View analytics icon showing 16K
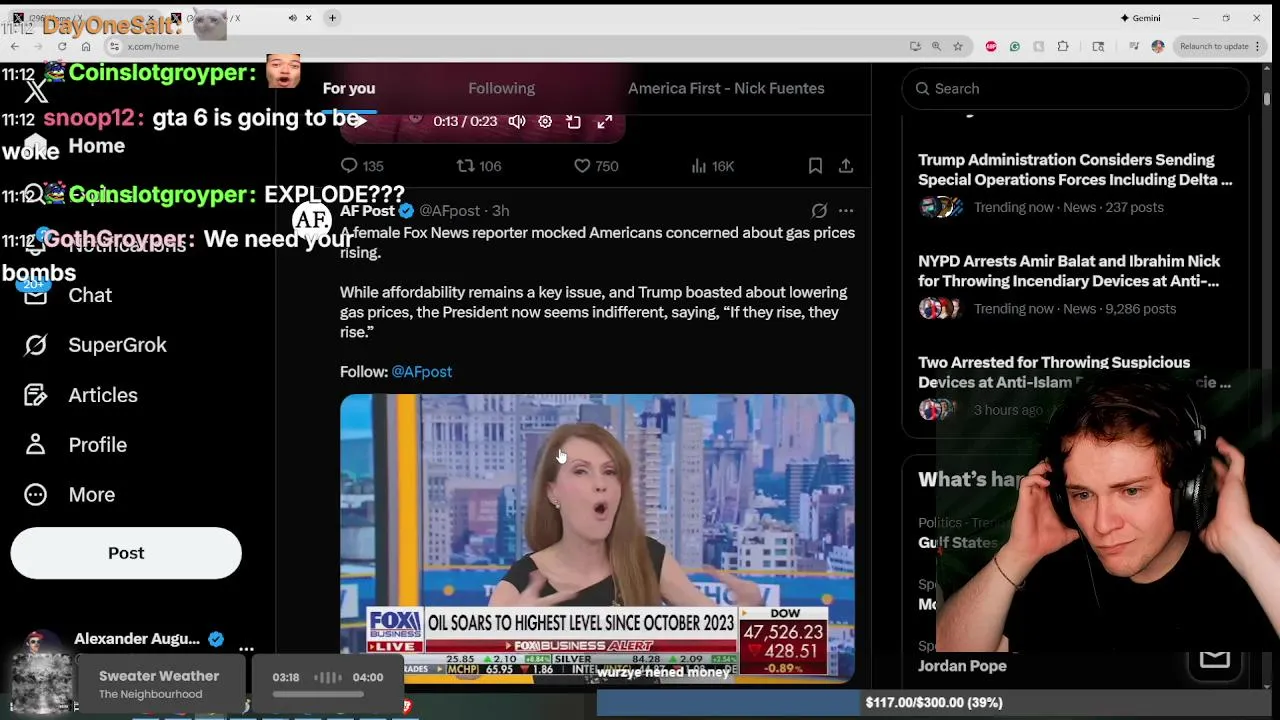The height and width of the screenshot is (720, 1280). coord(698,166)
